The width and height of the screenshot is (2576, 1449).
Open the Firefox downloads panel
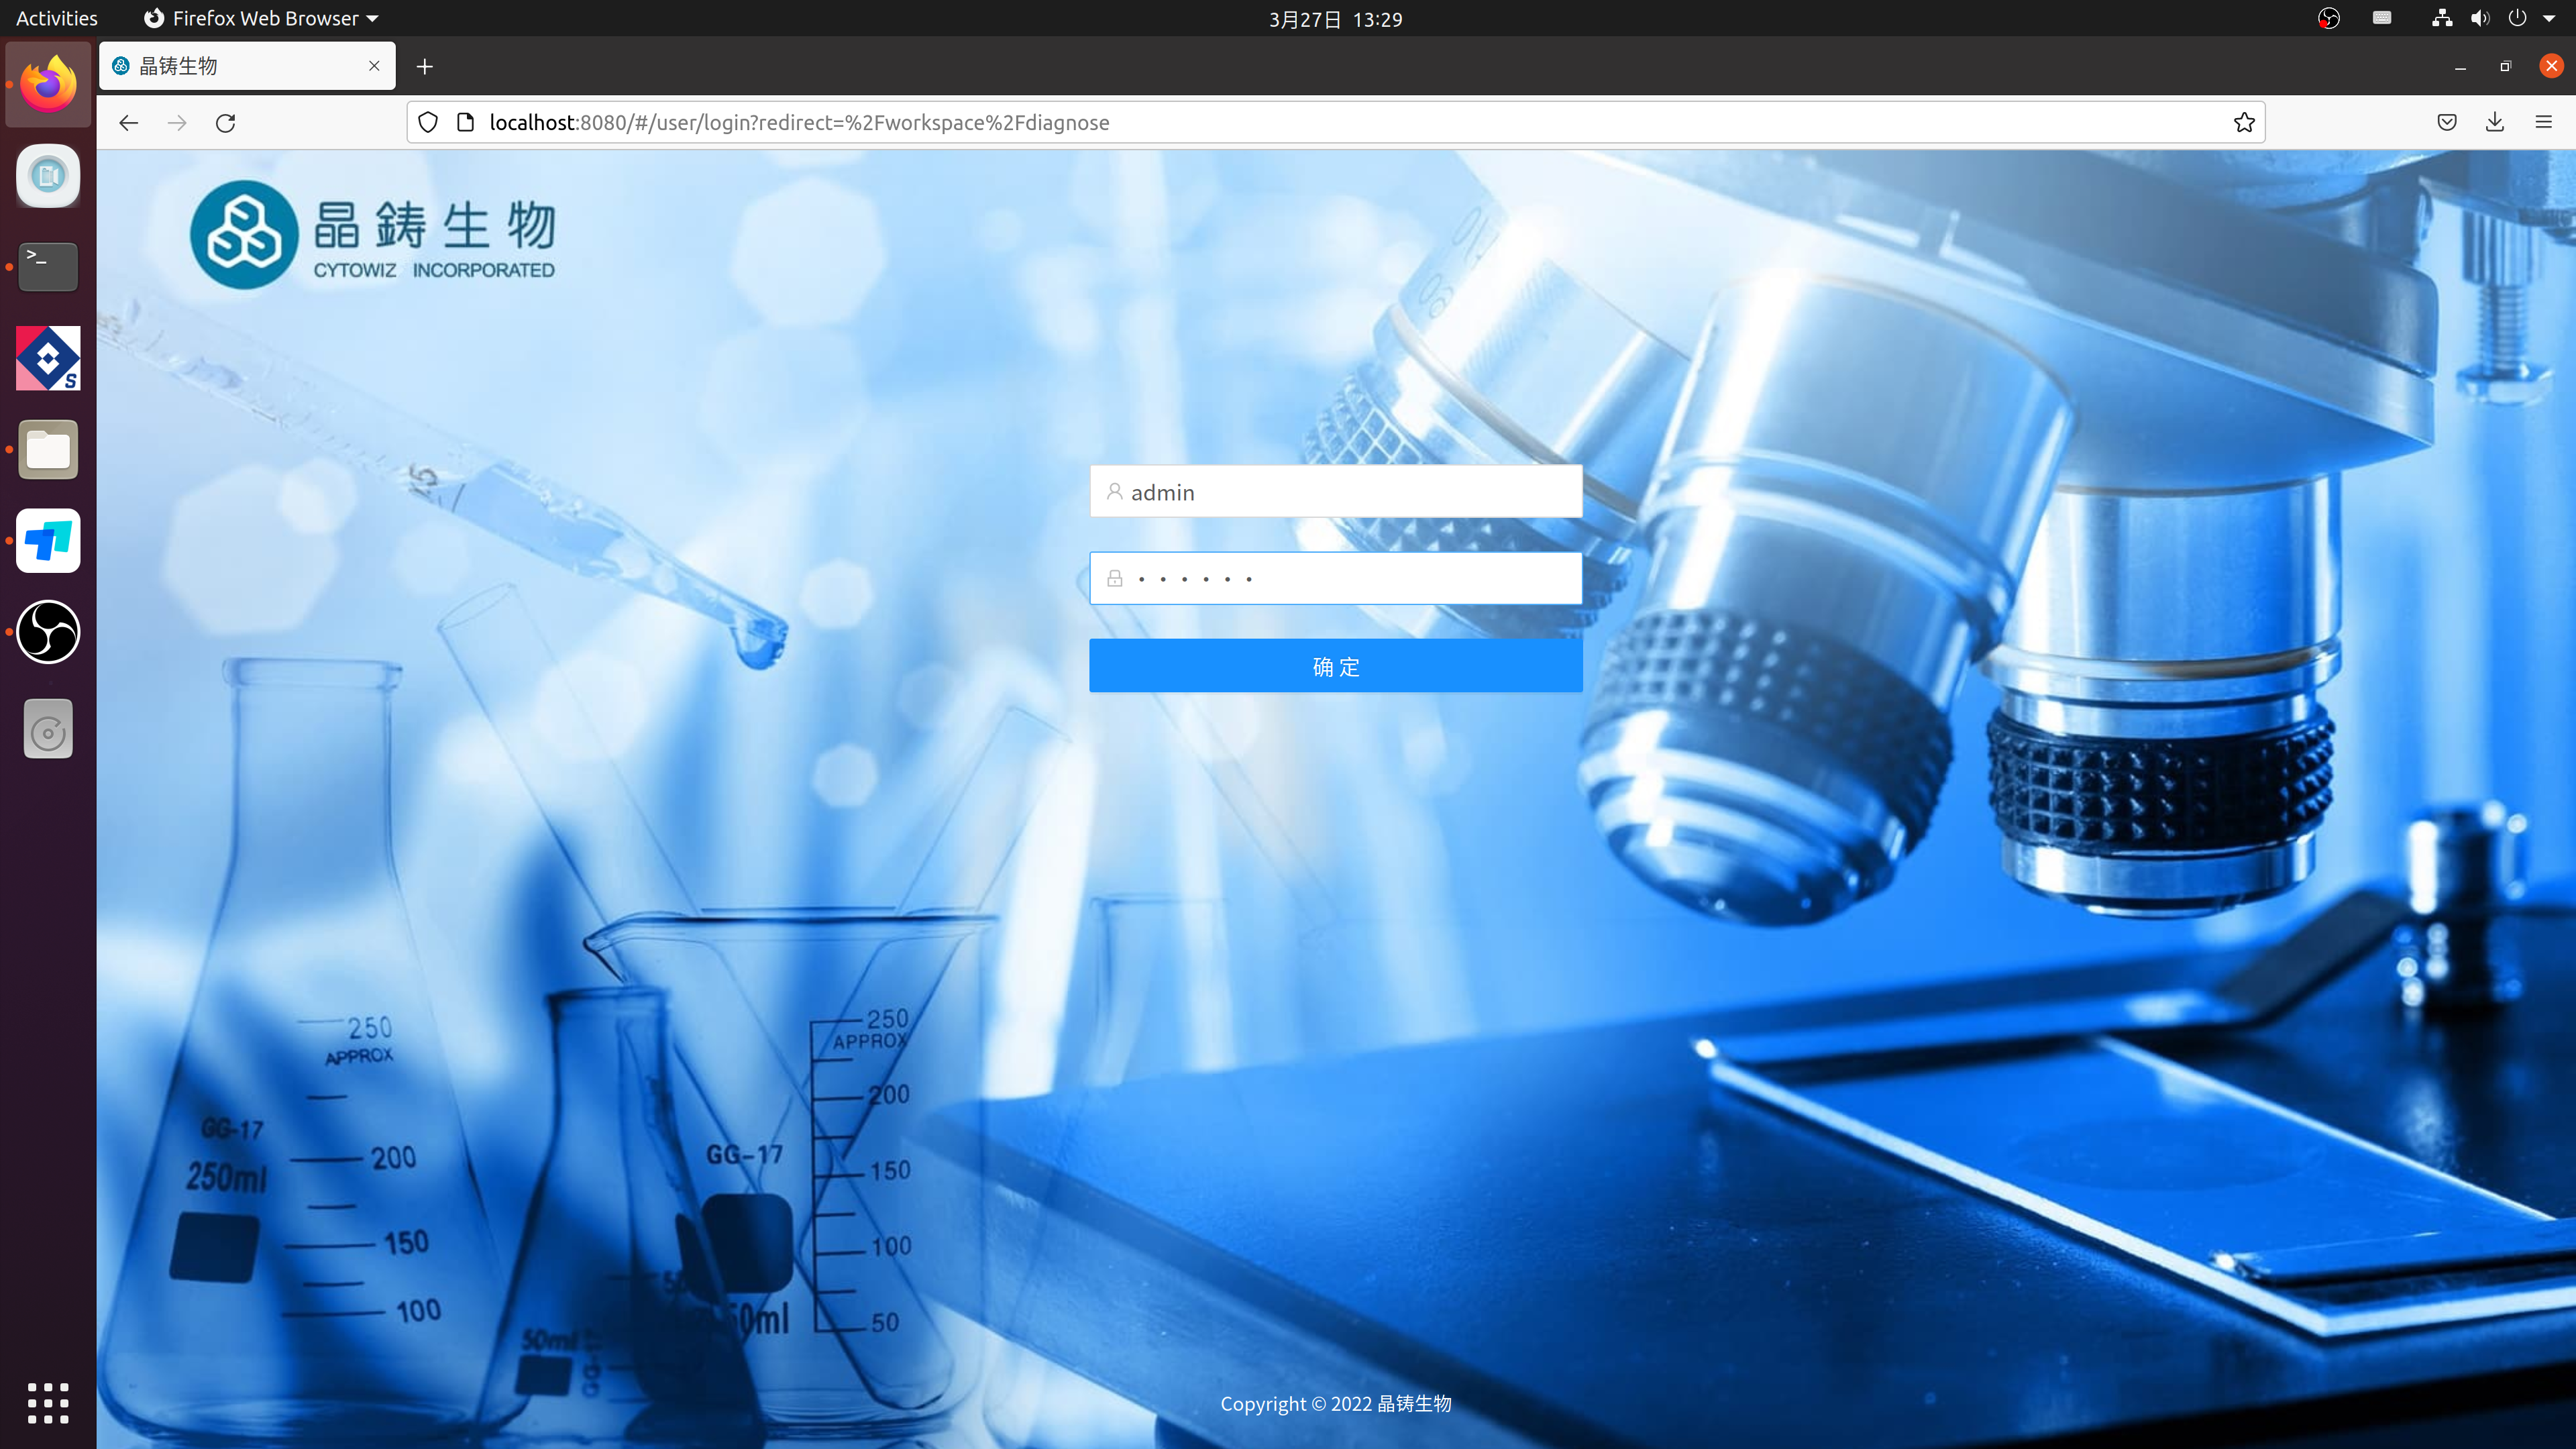2494,122
